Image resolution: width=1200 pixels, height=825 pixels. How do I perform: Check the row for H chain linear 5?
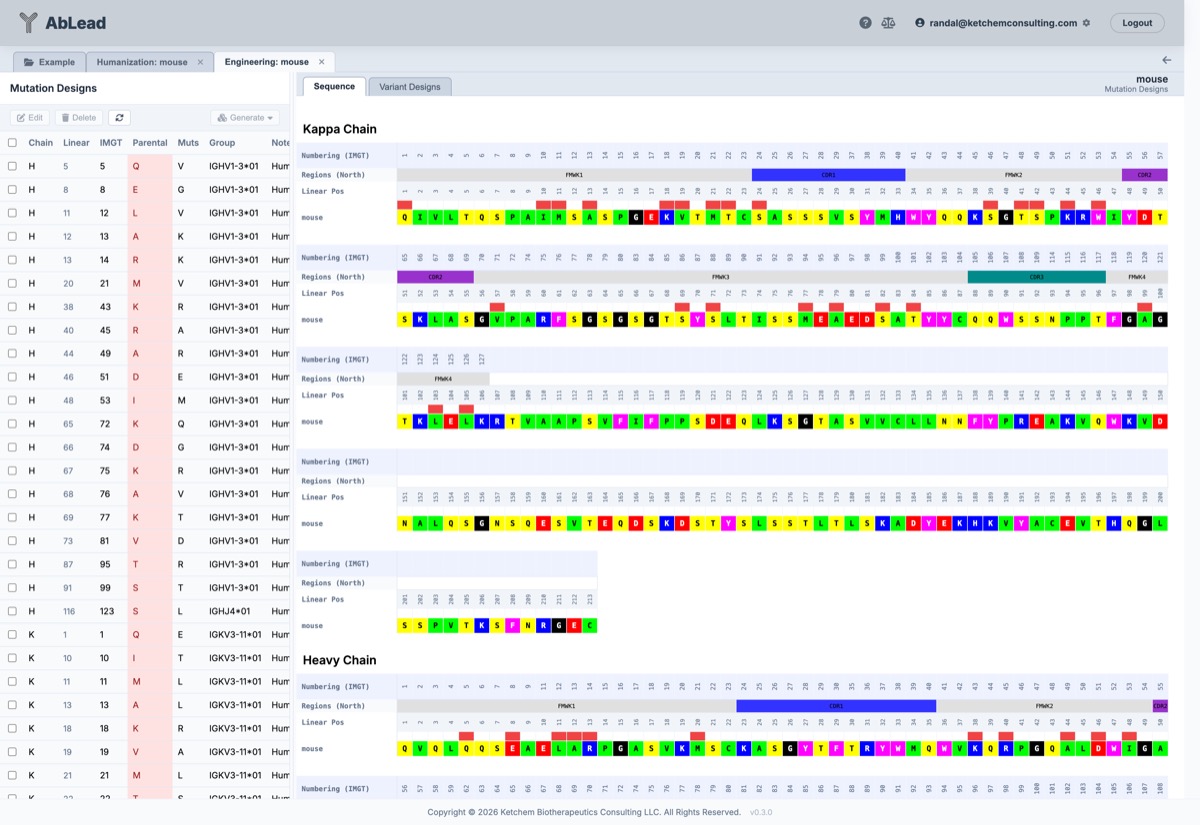[12, 166]
